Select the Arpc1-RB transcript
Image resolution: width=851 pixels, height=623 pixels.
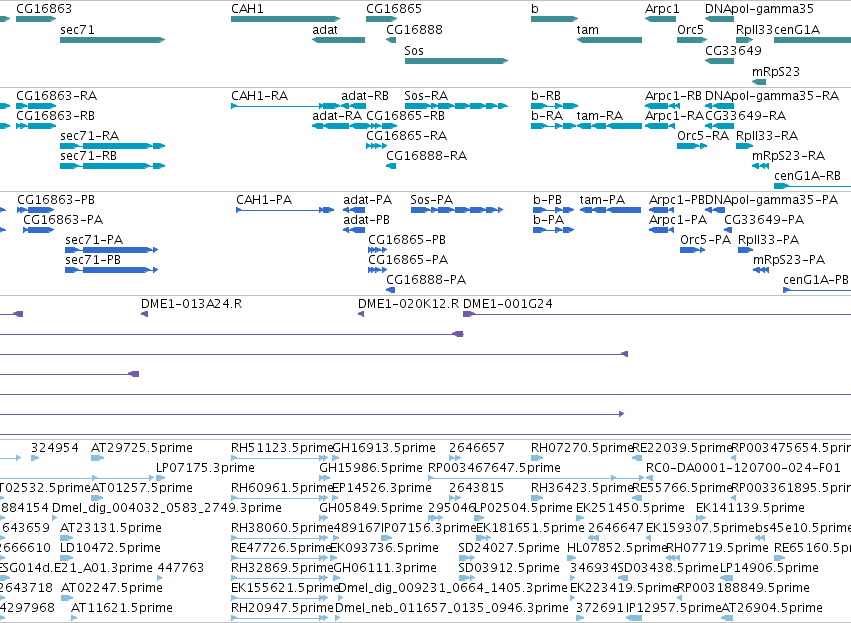(x=662, y=106)
